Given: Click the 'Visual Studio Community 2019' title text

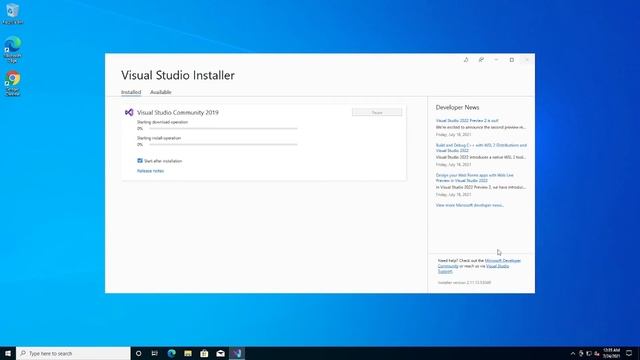Looking at the screenshot, I should (178, 113).
